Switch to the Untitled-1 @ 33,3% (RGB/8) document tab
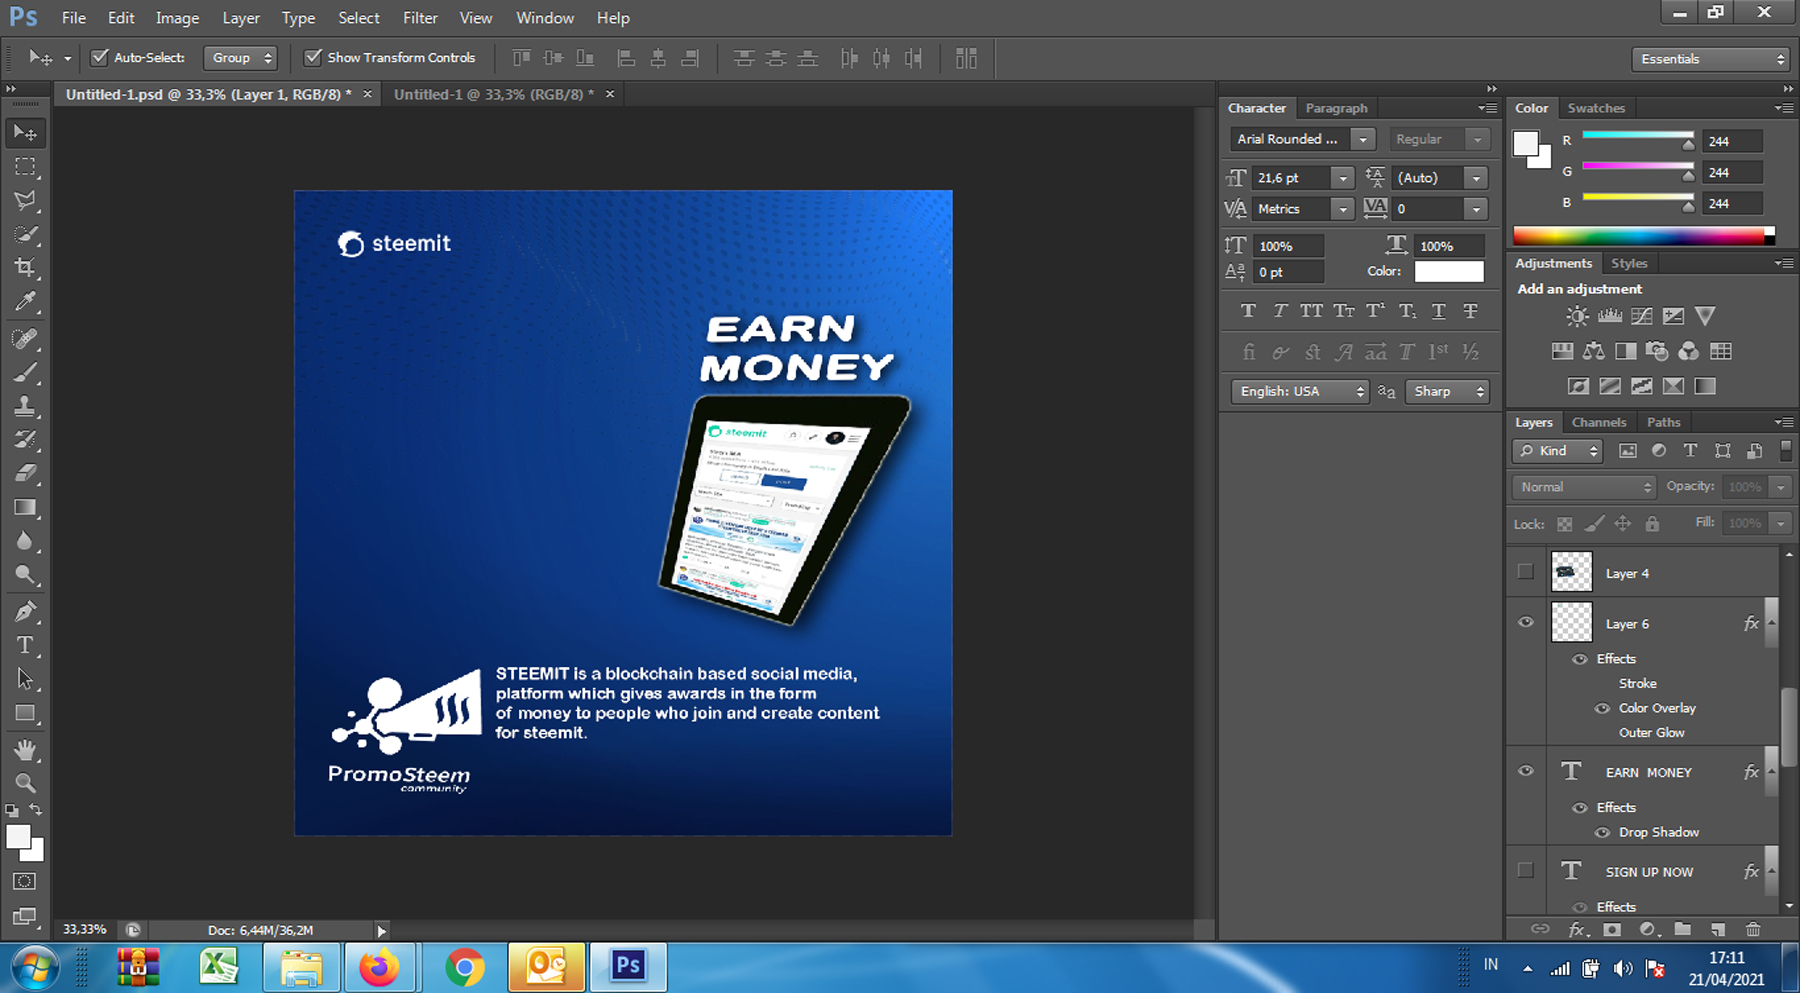This screenshot has width=1800, height=993. click(494, 94)
